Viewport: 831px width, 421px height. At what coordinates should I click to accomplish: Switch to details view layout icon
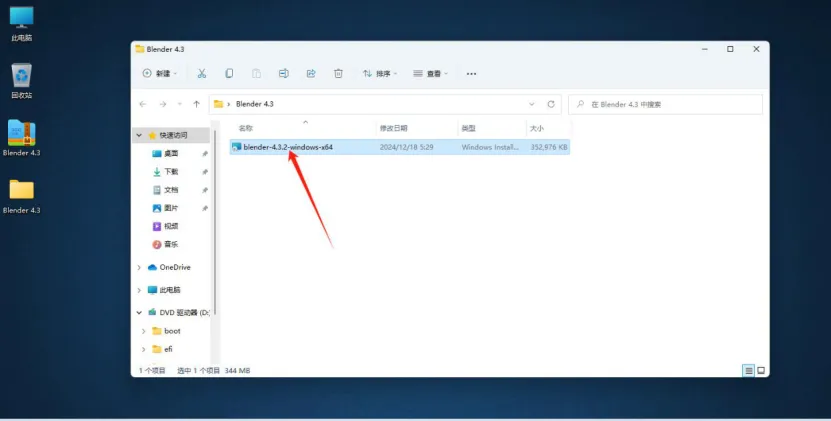tap(749, 371)
